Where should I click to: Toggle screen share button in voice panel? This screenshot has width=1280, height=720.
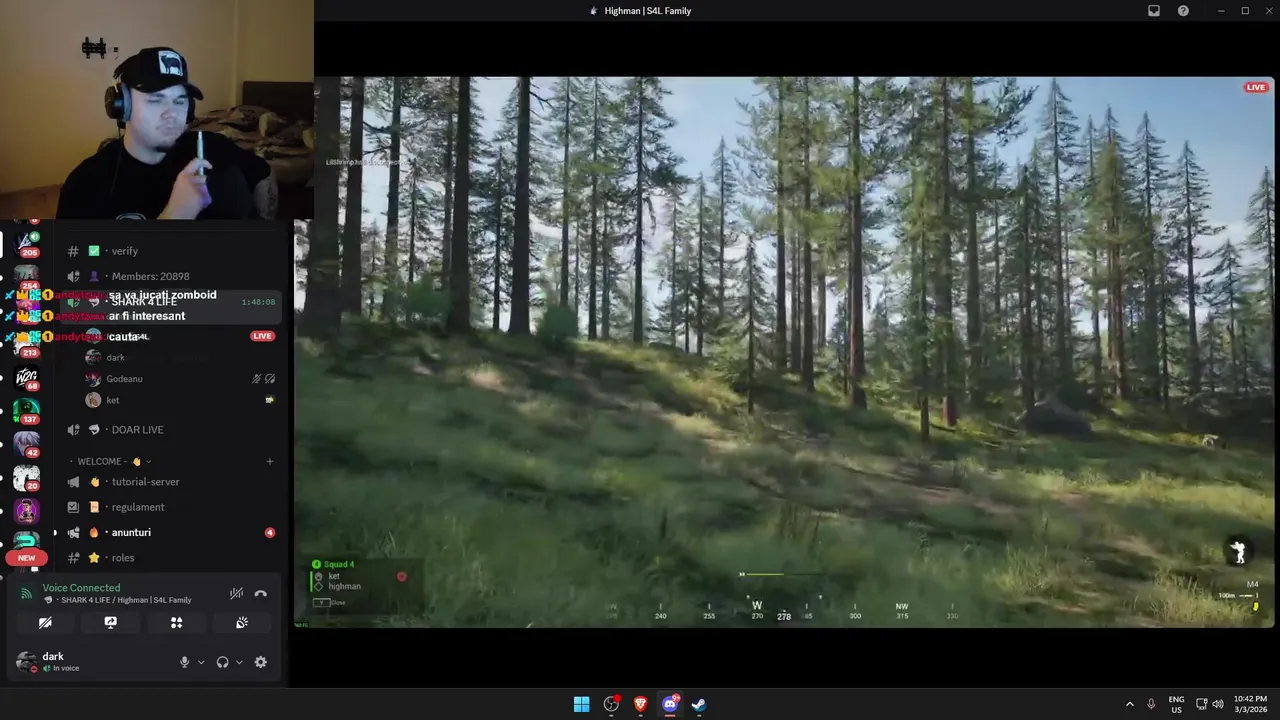(111, 622)
